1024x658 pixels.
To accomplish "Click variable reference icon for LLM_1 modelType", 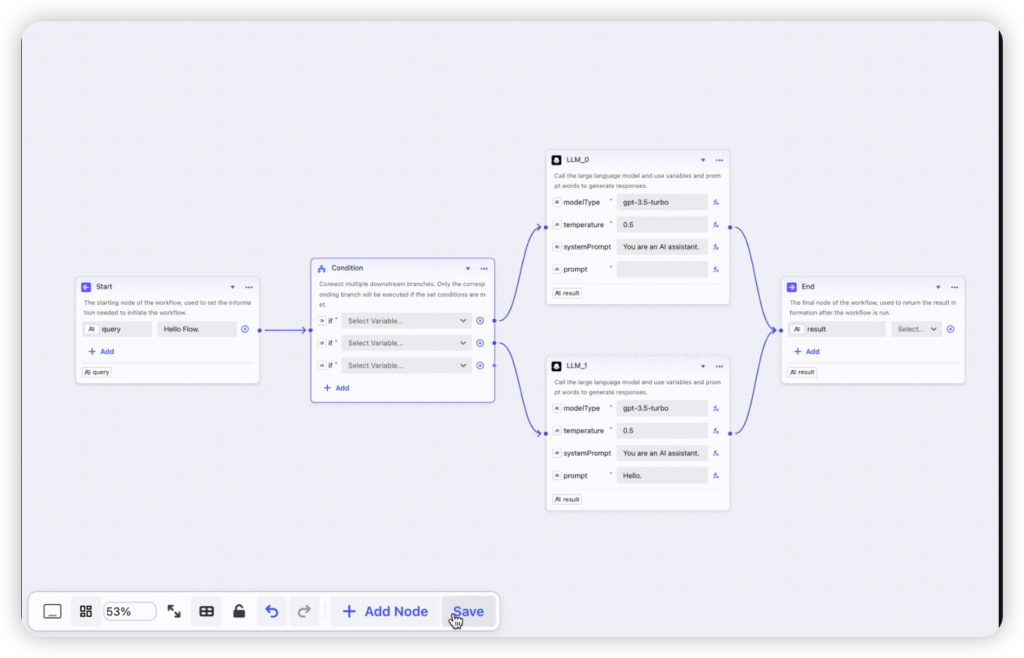I will coord(716,408).
